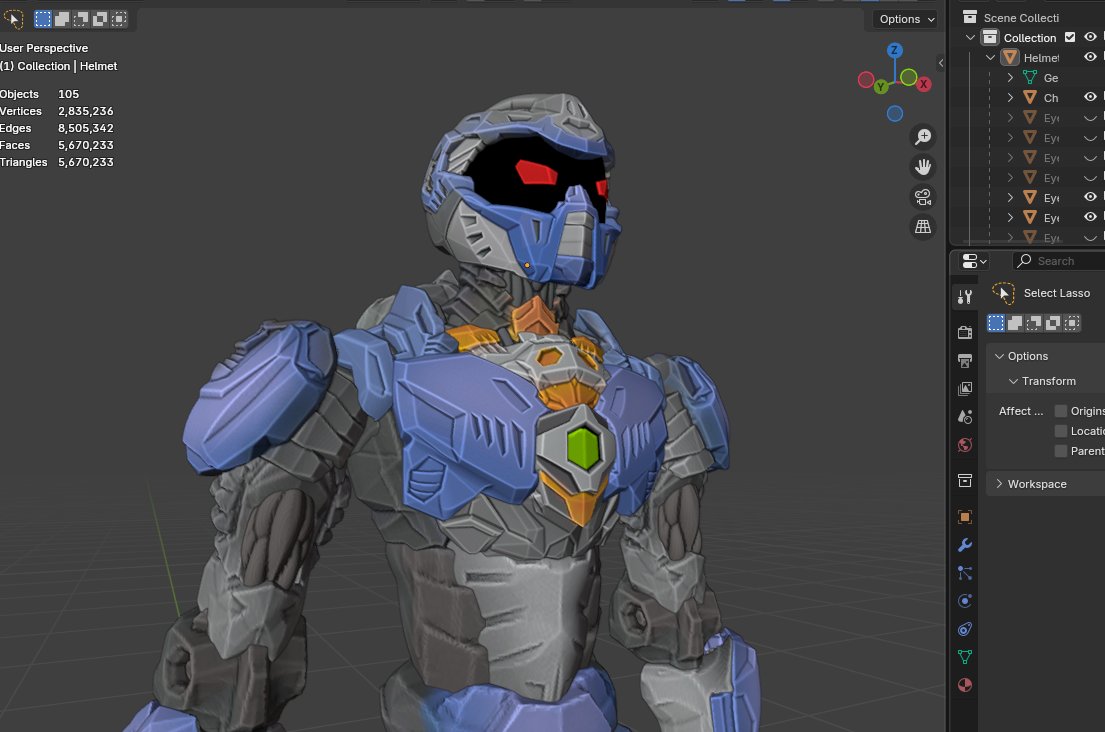This screenshot has width=1105, height=732.
Task: Enable the Origins checkbox
Action: pyautogui.click(x=1061, y=411)
